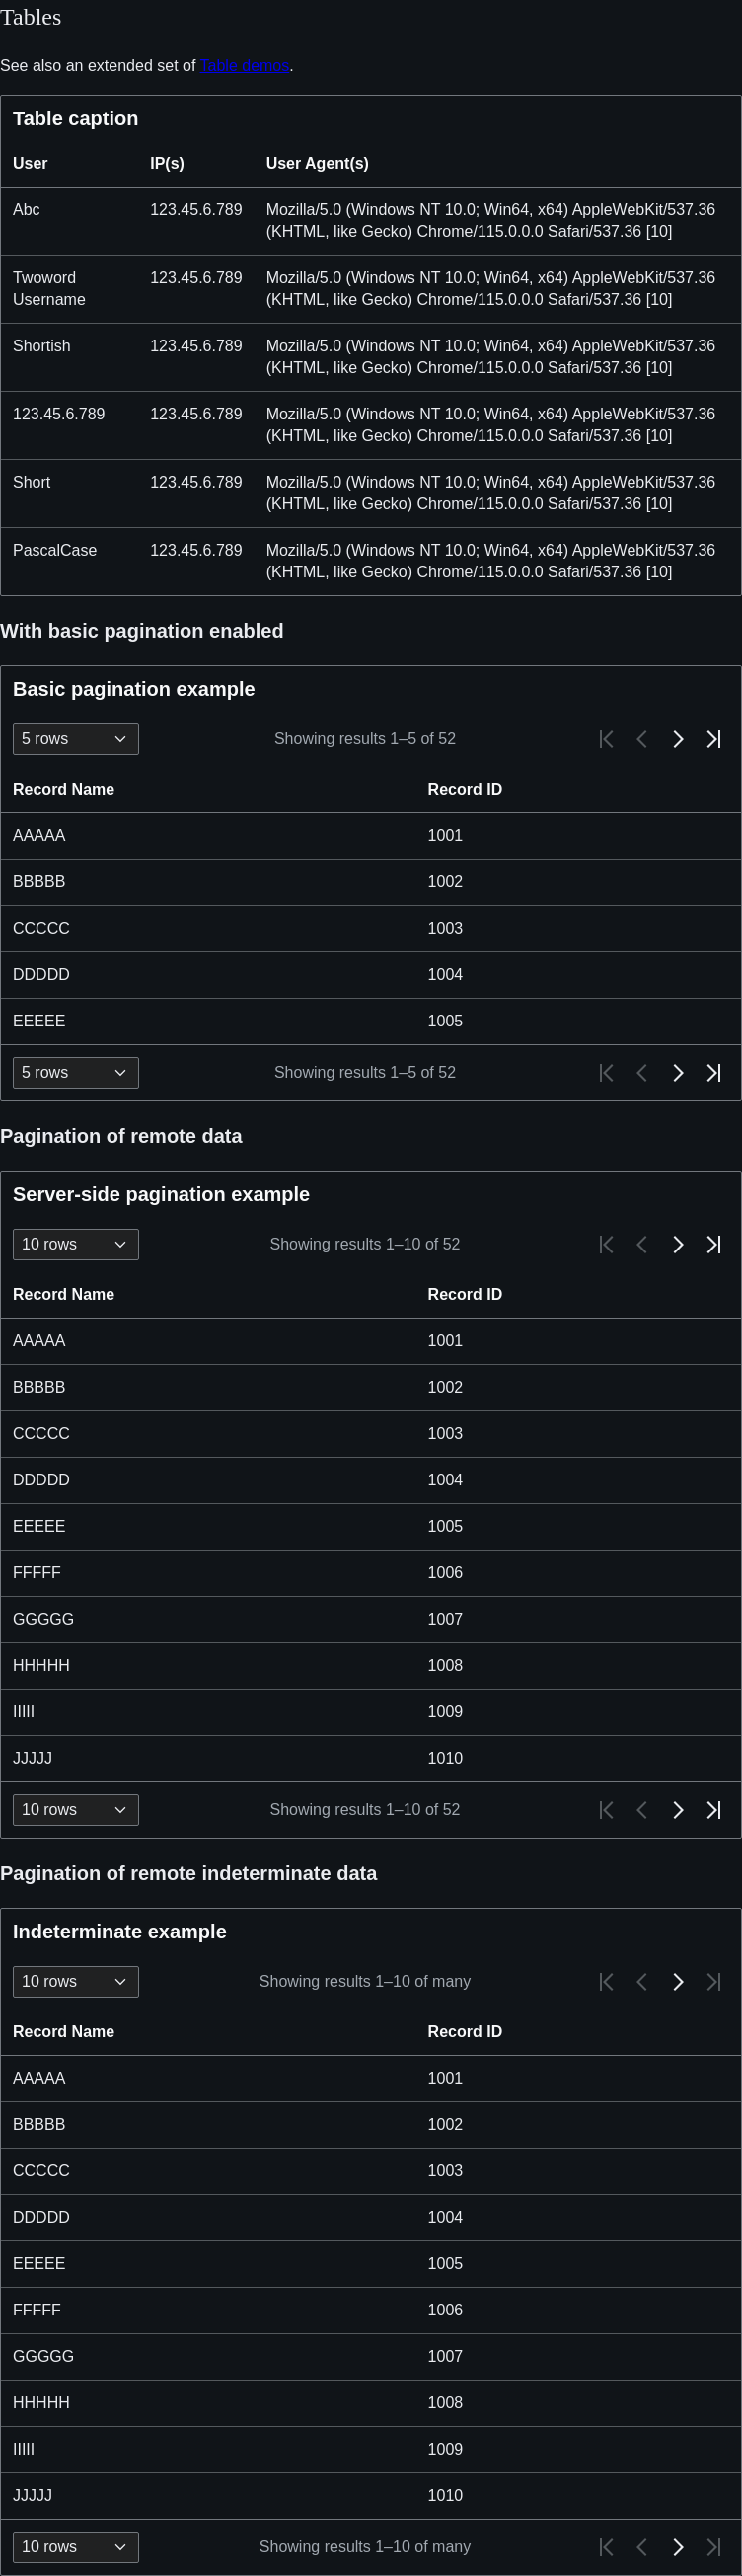Expand 10 rows selector below Server-side table
The width and height of the screenshot is (742, 2576).
tap(76, 1810)
